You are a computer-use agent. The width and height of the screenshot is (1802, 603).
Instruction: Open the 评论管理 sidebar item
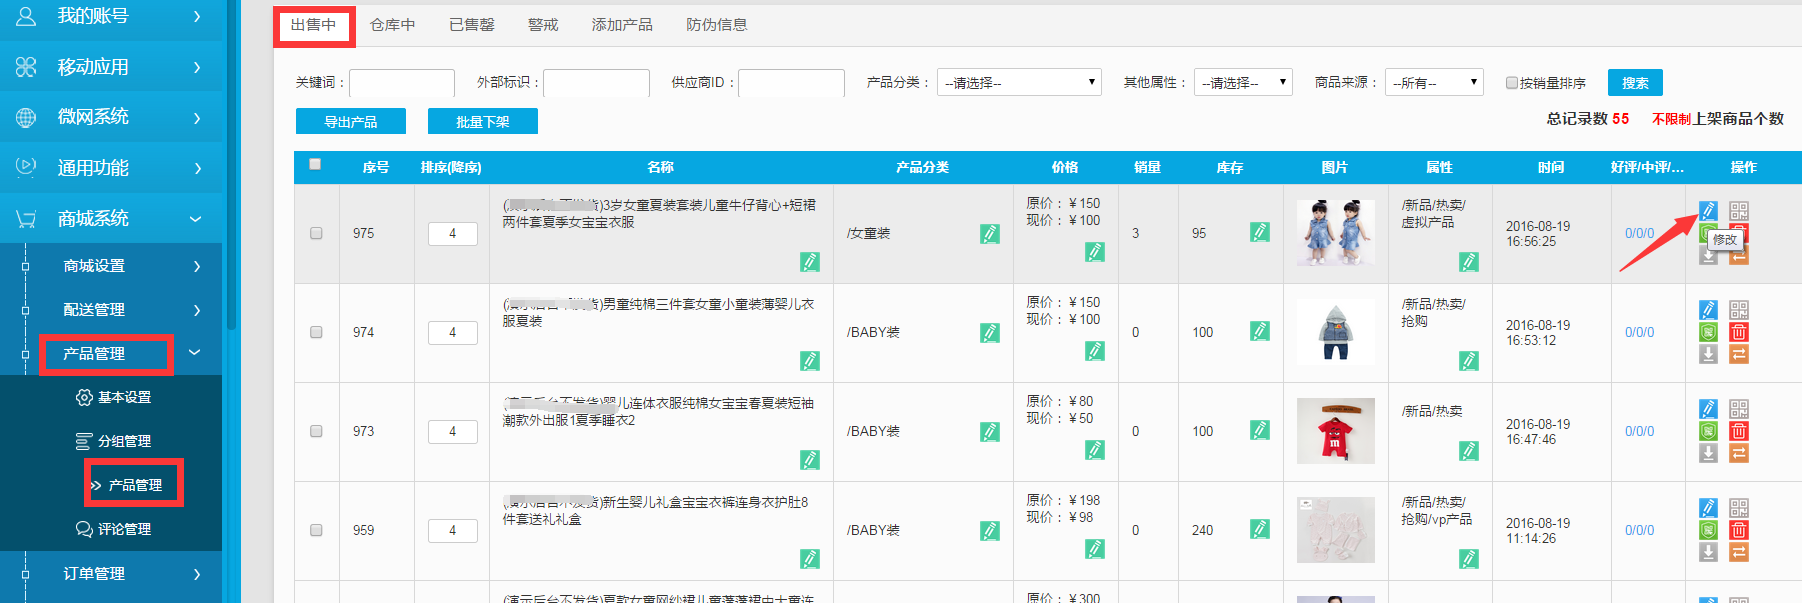point(124,529)
